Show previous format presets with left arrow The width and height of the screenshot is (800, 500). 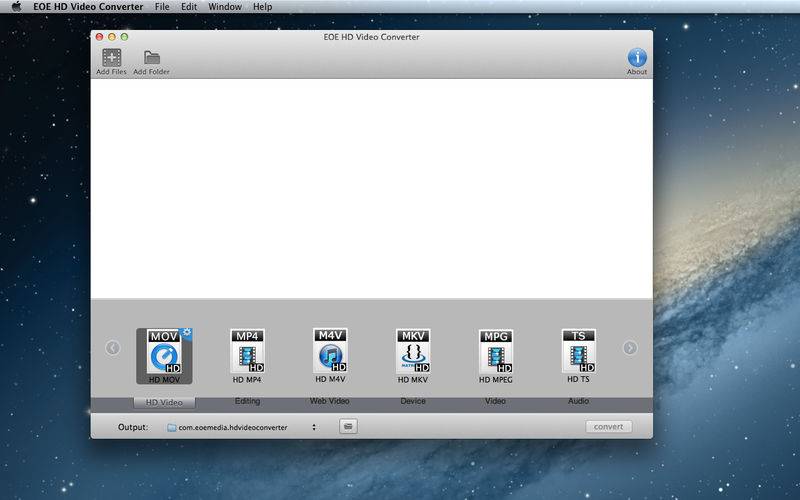(x=113, y=348)
